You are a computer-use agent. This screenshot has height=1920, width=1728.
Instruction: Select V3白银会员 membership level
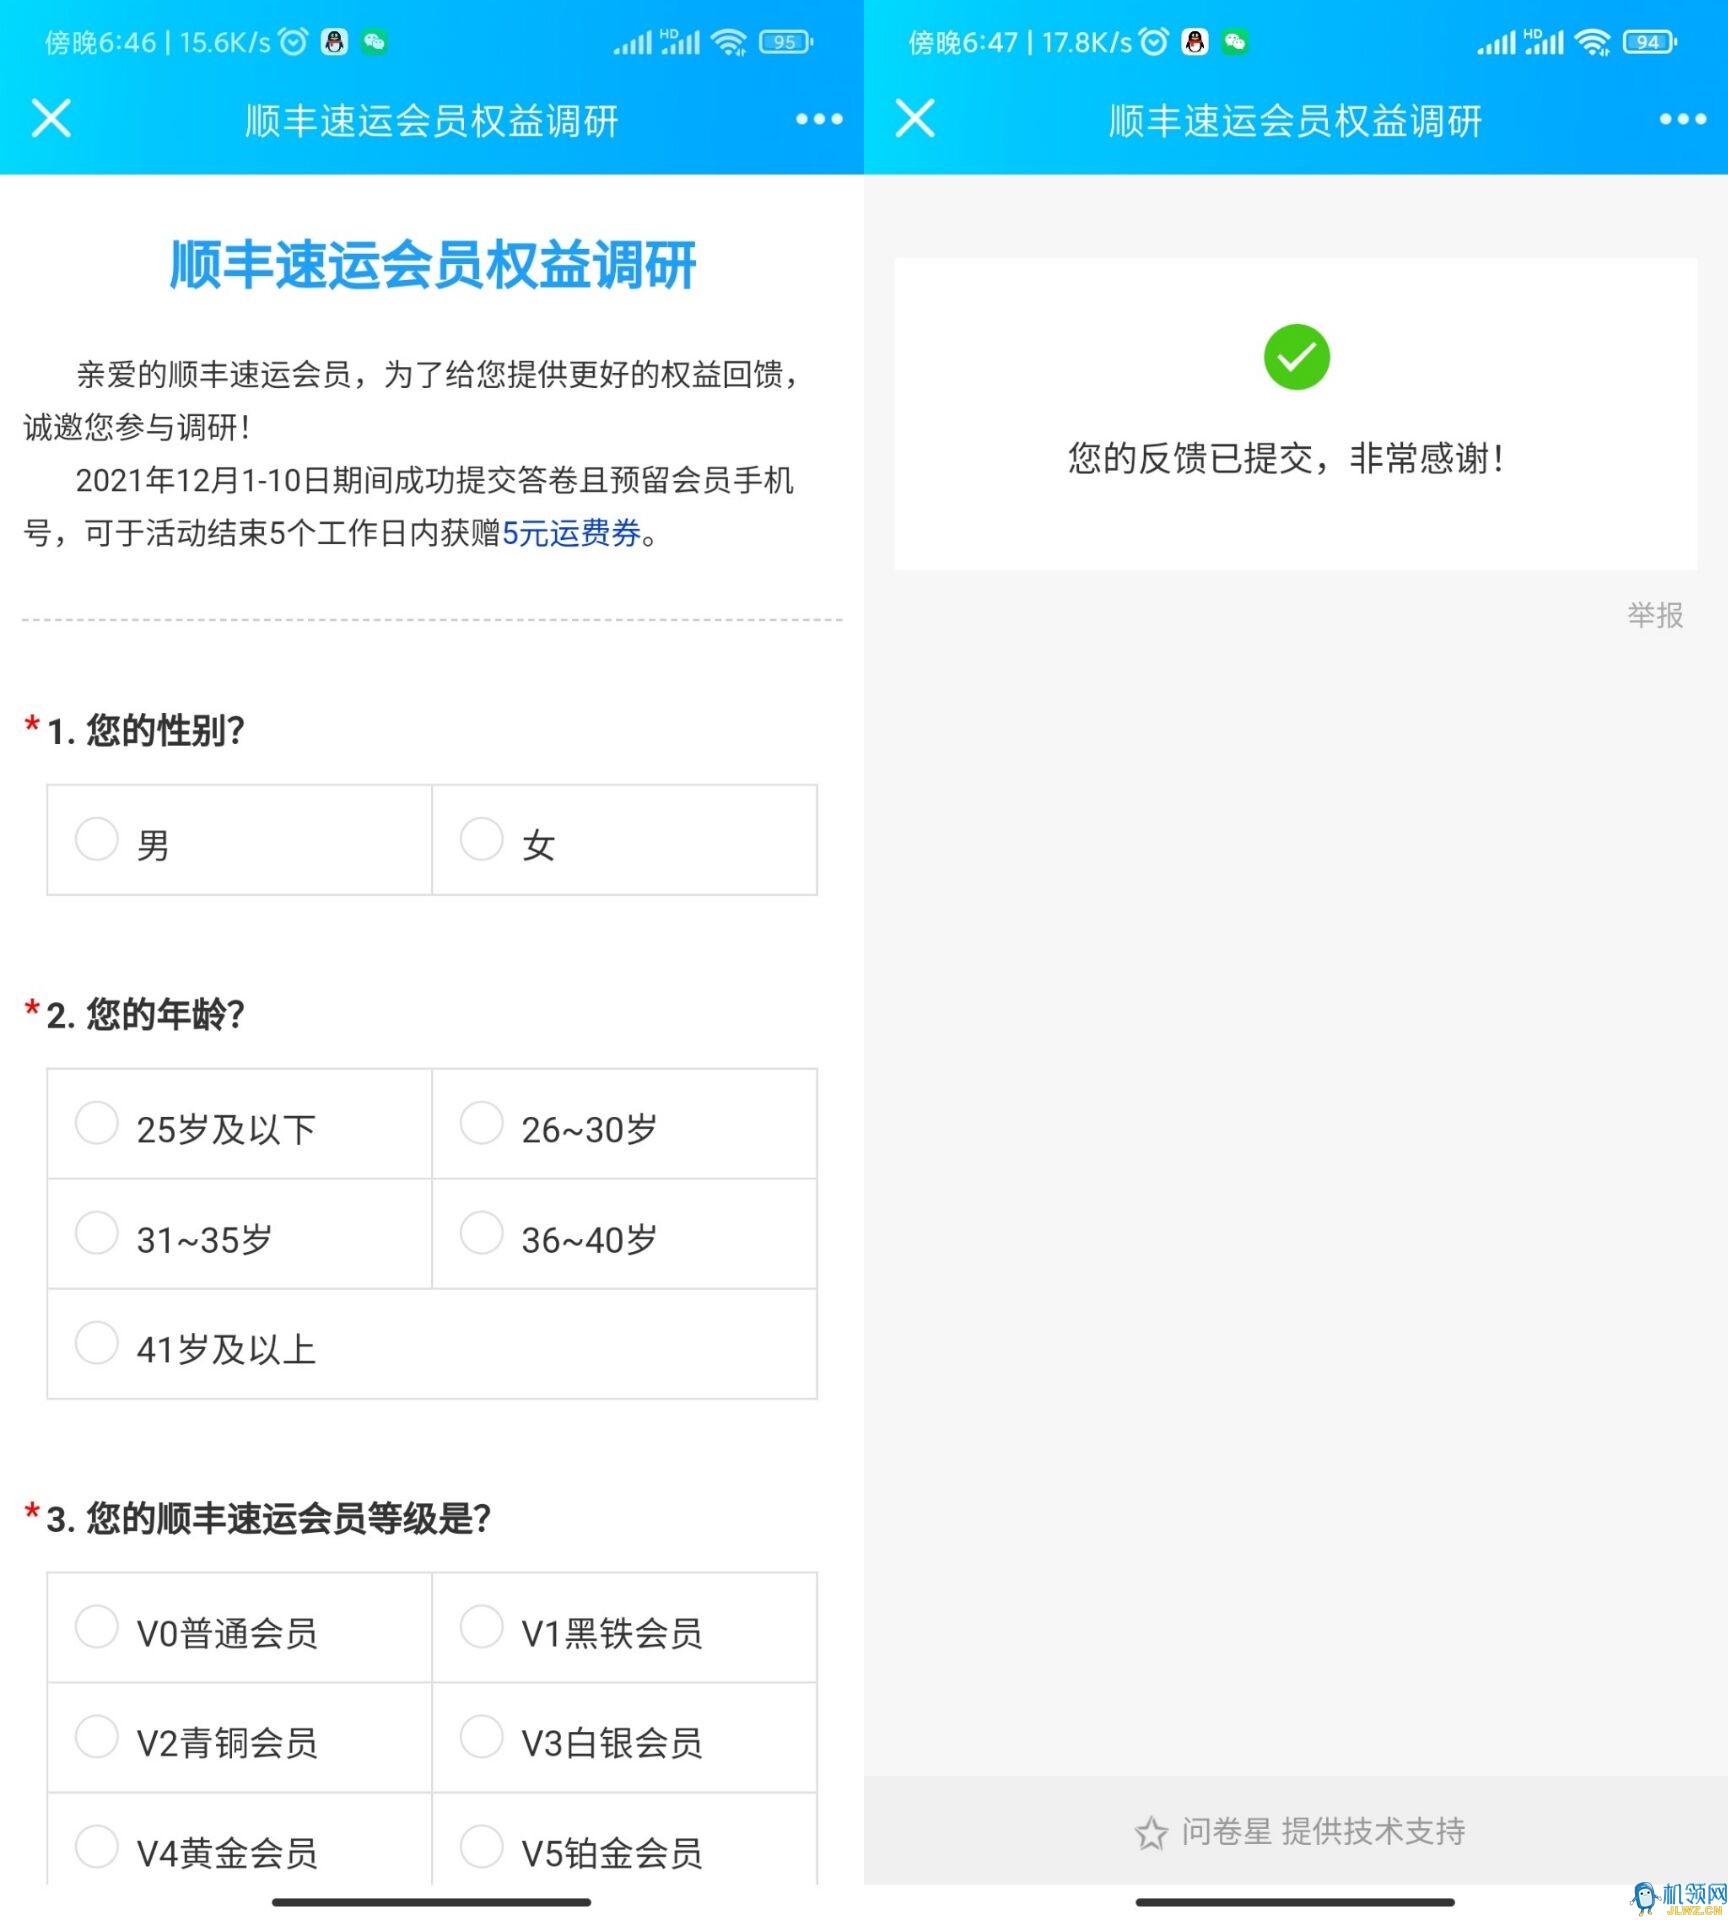(625, 1738)
